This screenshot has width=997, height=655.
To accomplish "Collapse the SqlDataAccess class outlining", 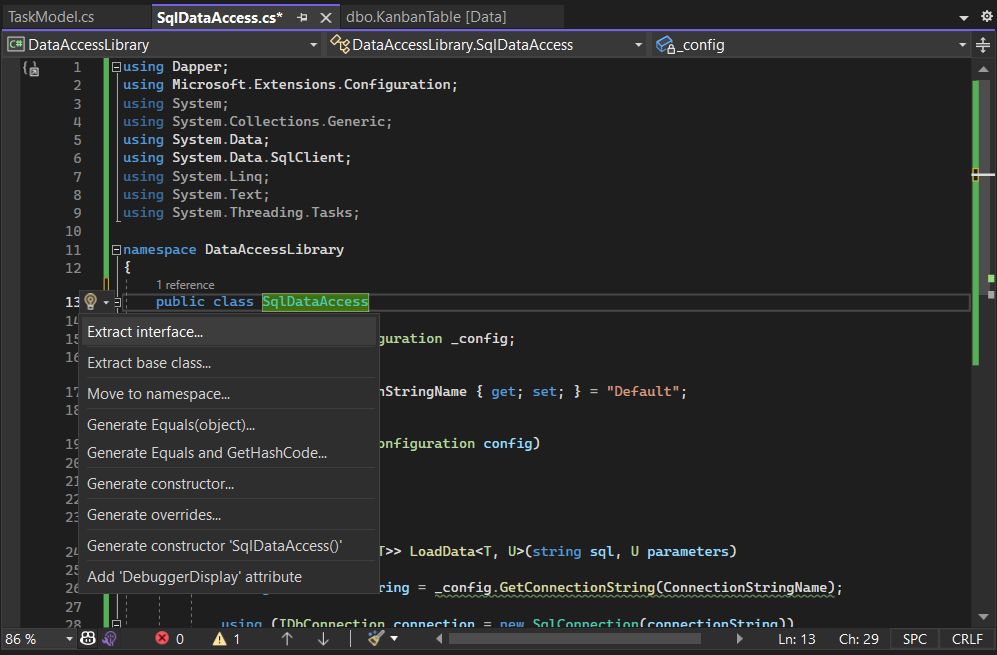I will coord(118,303).
